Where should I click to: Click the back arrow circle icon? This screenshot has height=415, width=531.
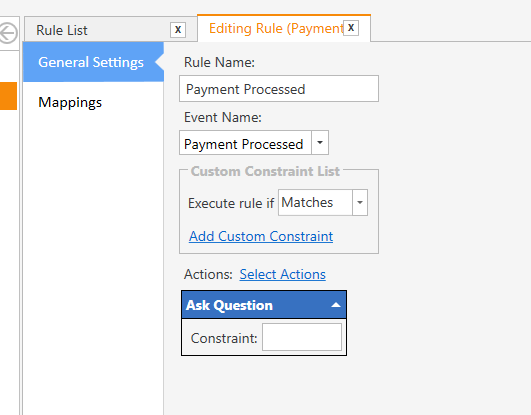7,33
